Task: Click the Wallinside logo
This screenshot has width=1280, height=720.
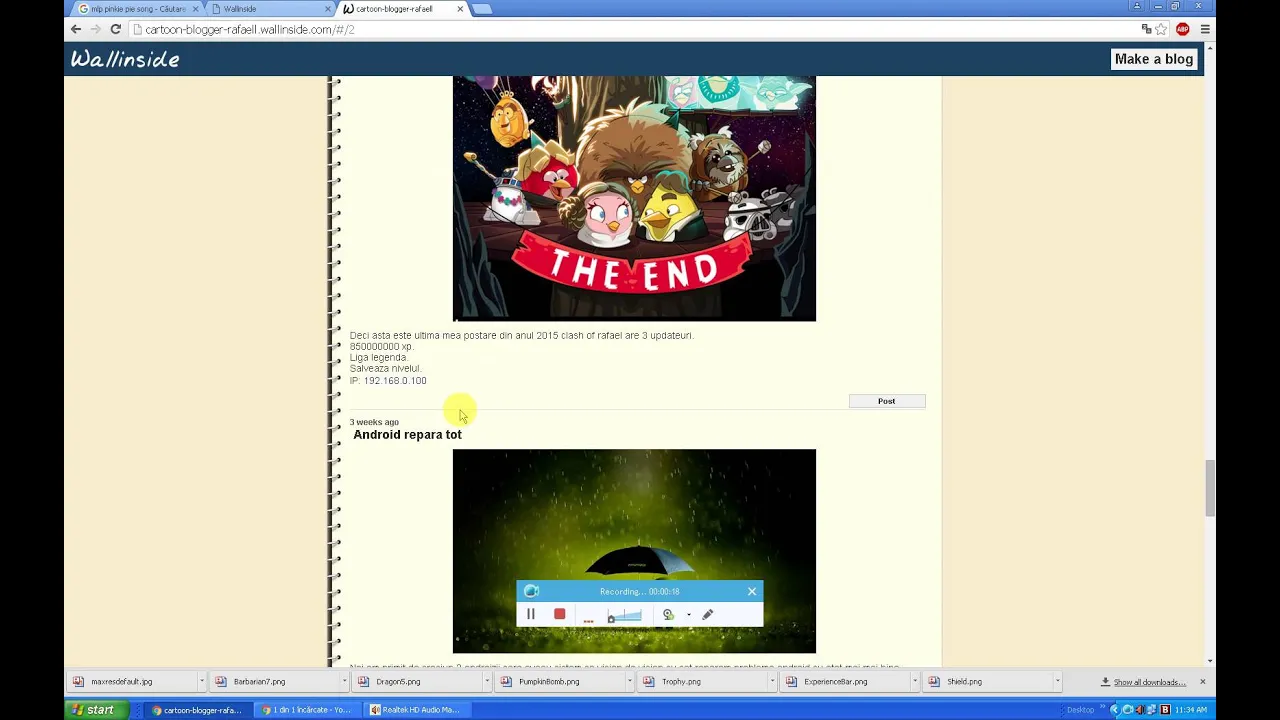Action: 125,60
